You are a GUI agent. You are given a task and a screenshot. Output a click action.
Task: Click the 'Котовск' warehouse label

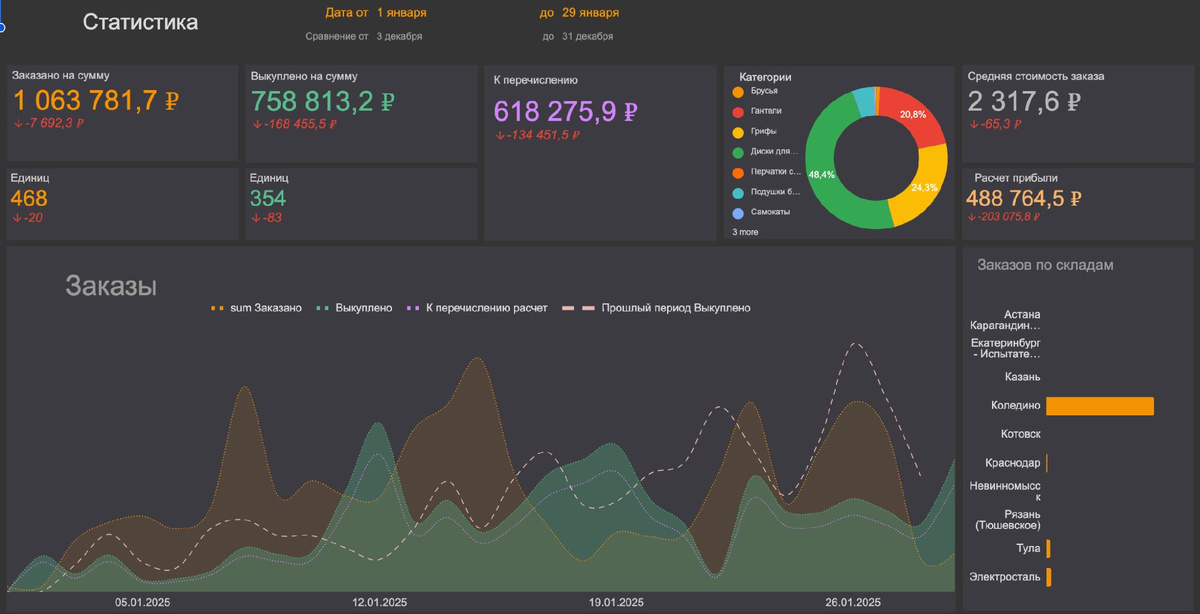tap(1021, 434)
